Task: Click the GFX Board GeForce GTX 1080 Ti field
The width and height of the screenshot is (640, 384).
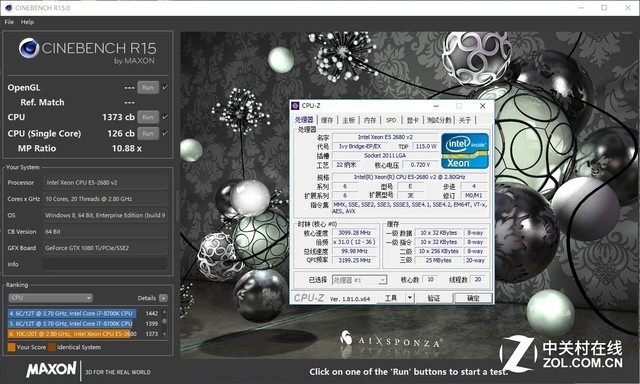Action: click(105, 248)
